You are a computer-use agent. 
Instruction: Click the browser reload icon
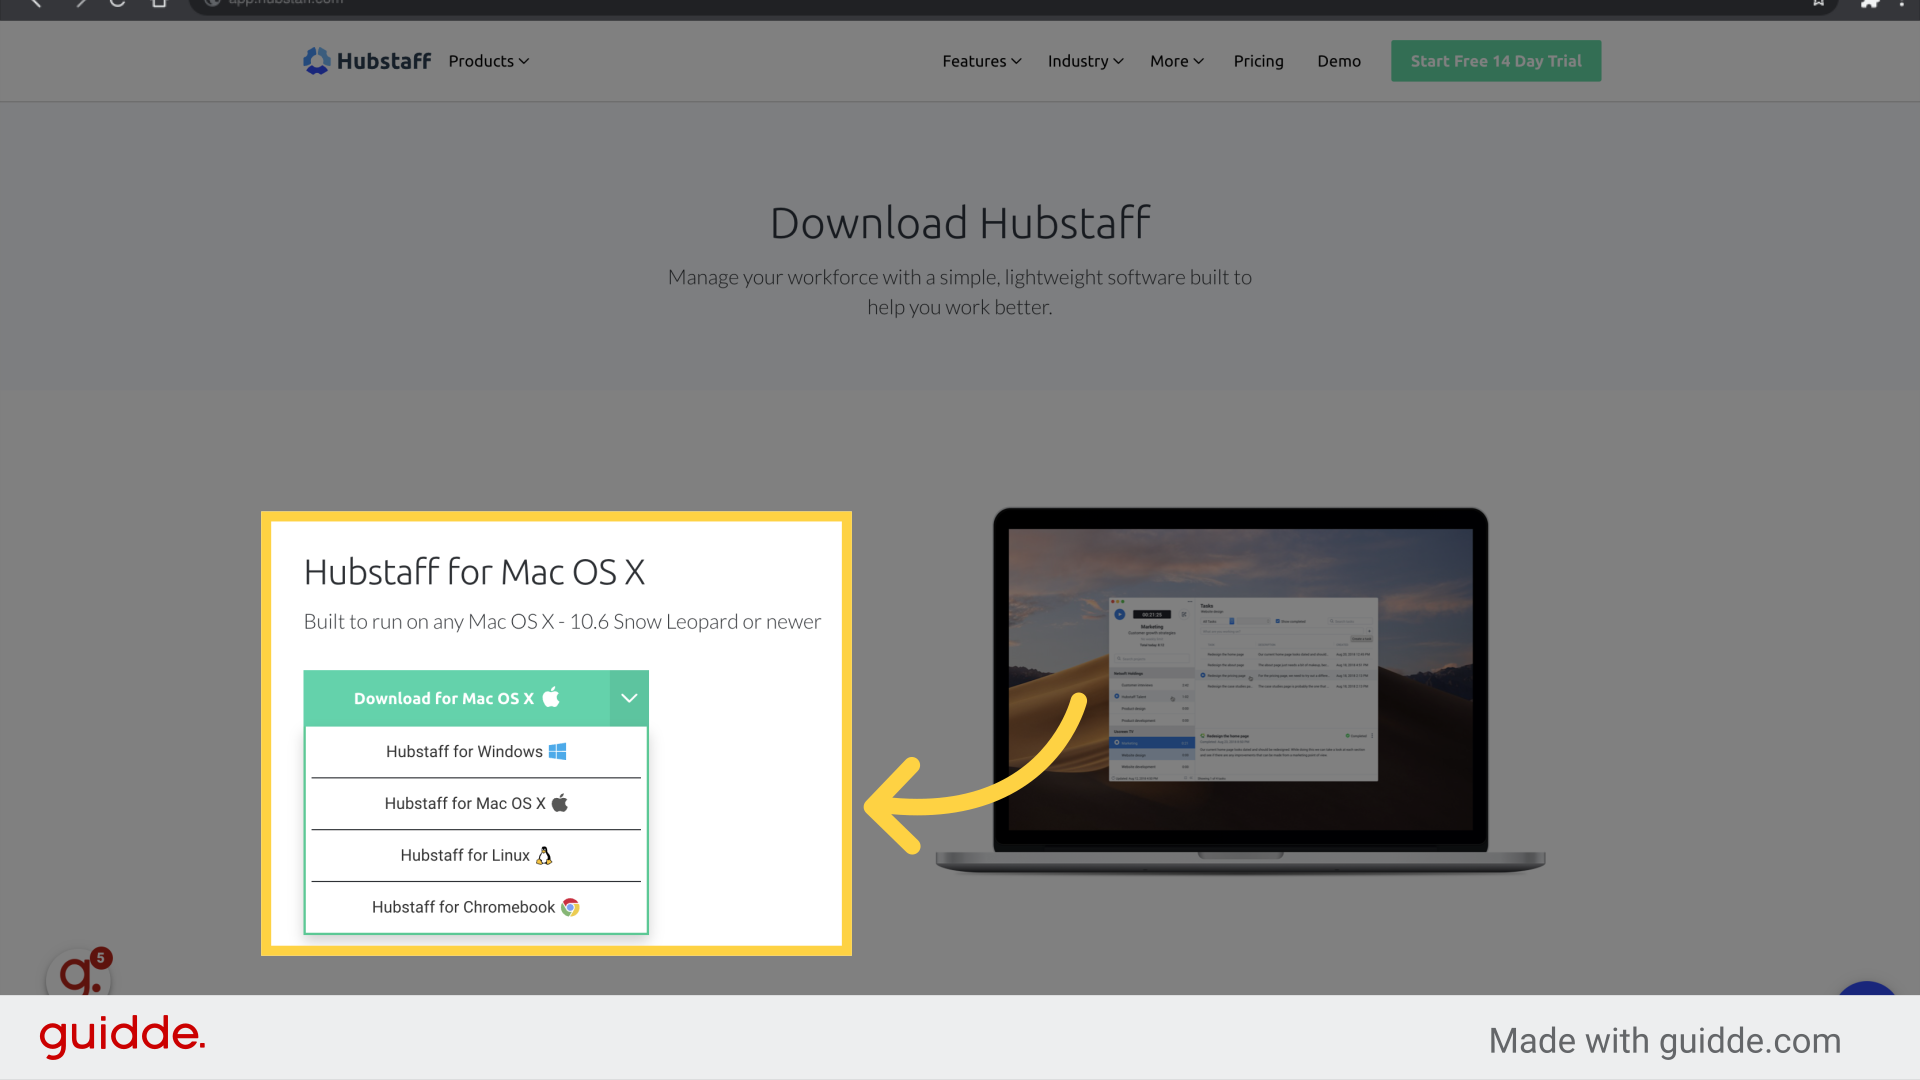(x=117, y=4)
